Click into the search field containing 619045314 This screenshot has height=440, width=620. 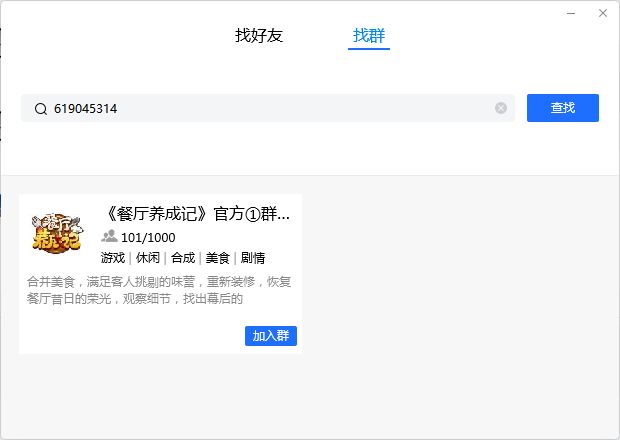[268, 108]
